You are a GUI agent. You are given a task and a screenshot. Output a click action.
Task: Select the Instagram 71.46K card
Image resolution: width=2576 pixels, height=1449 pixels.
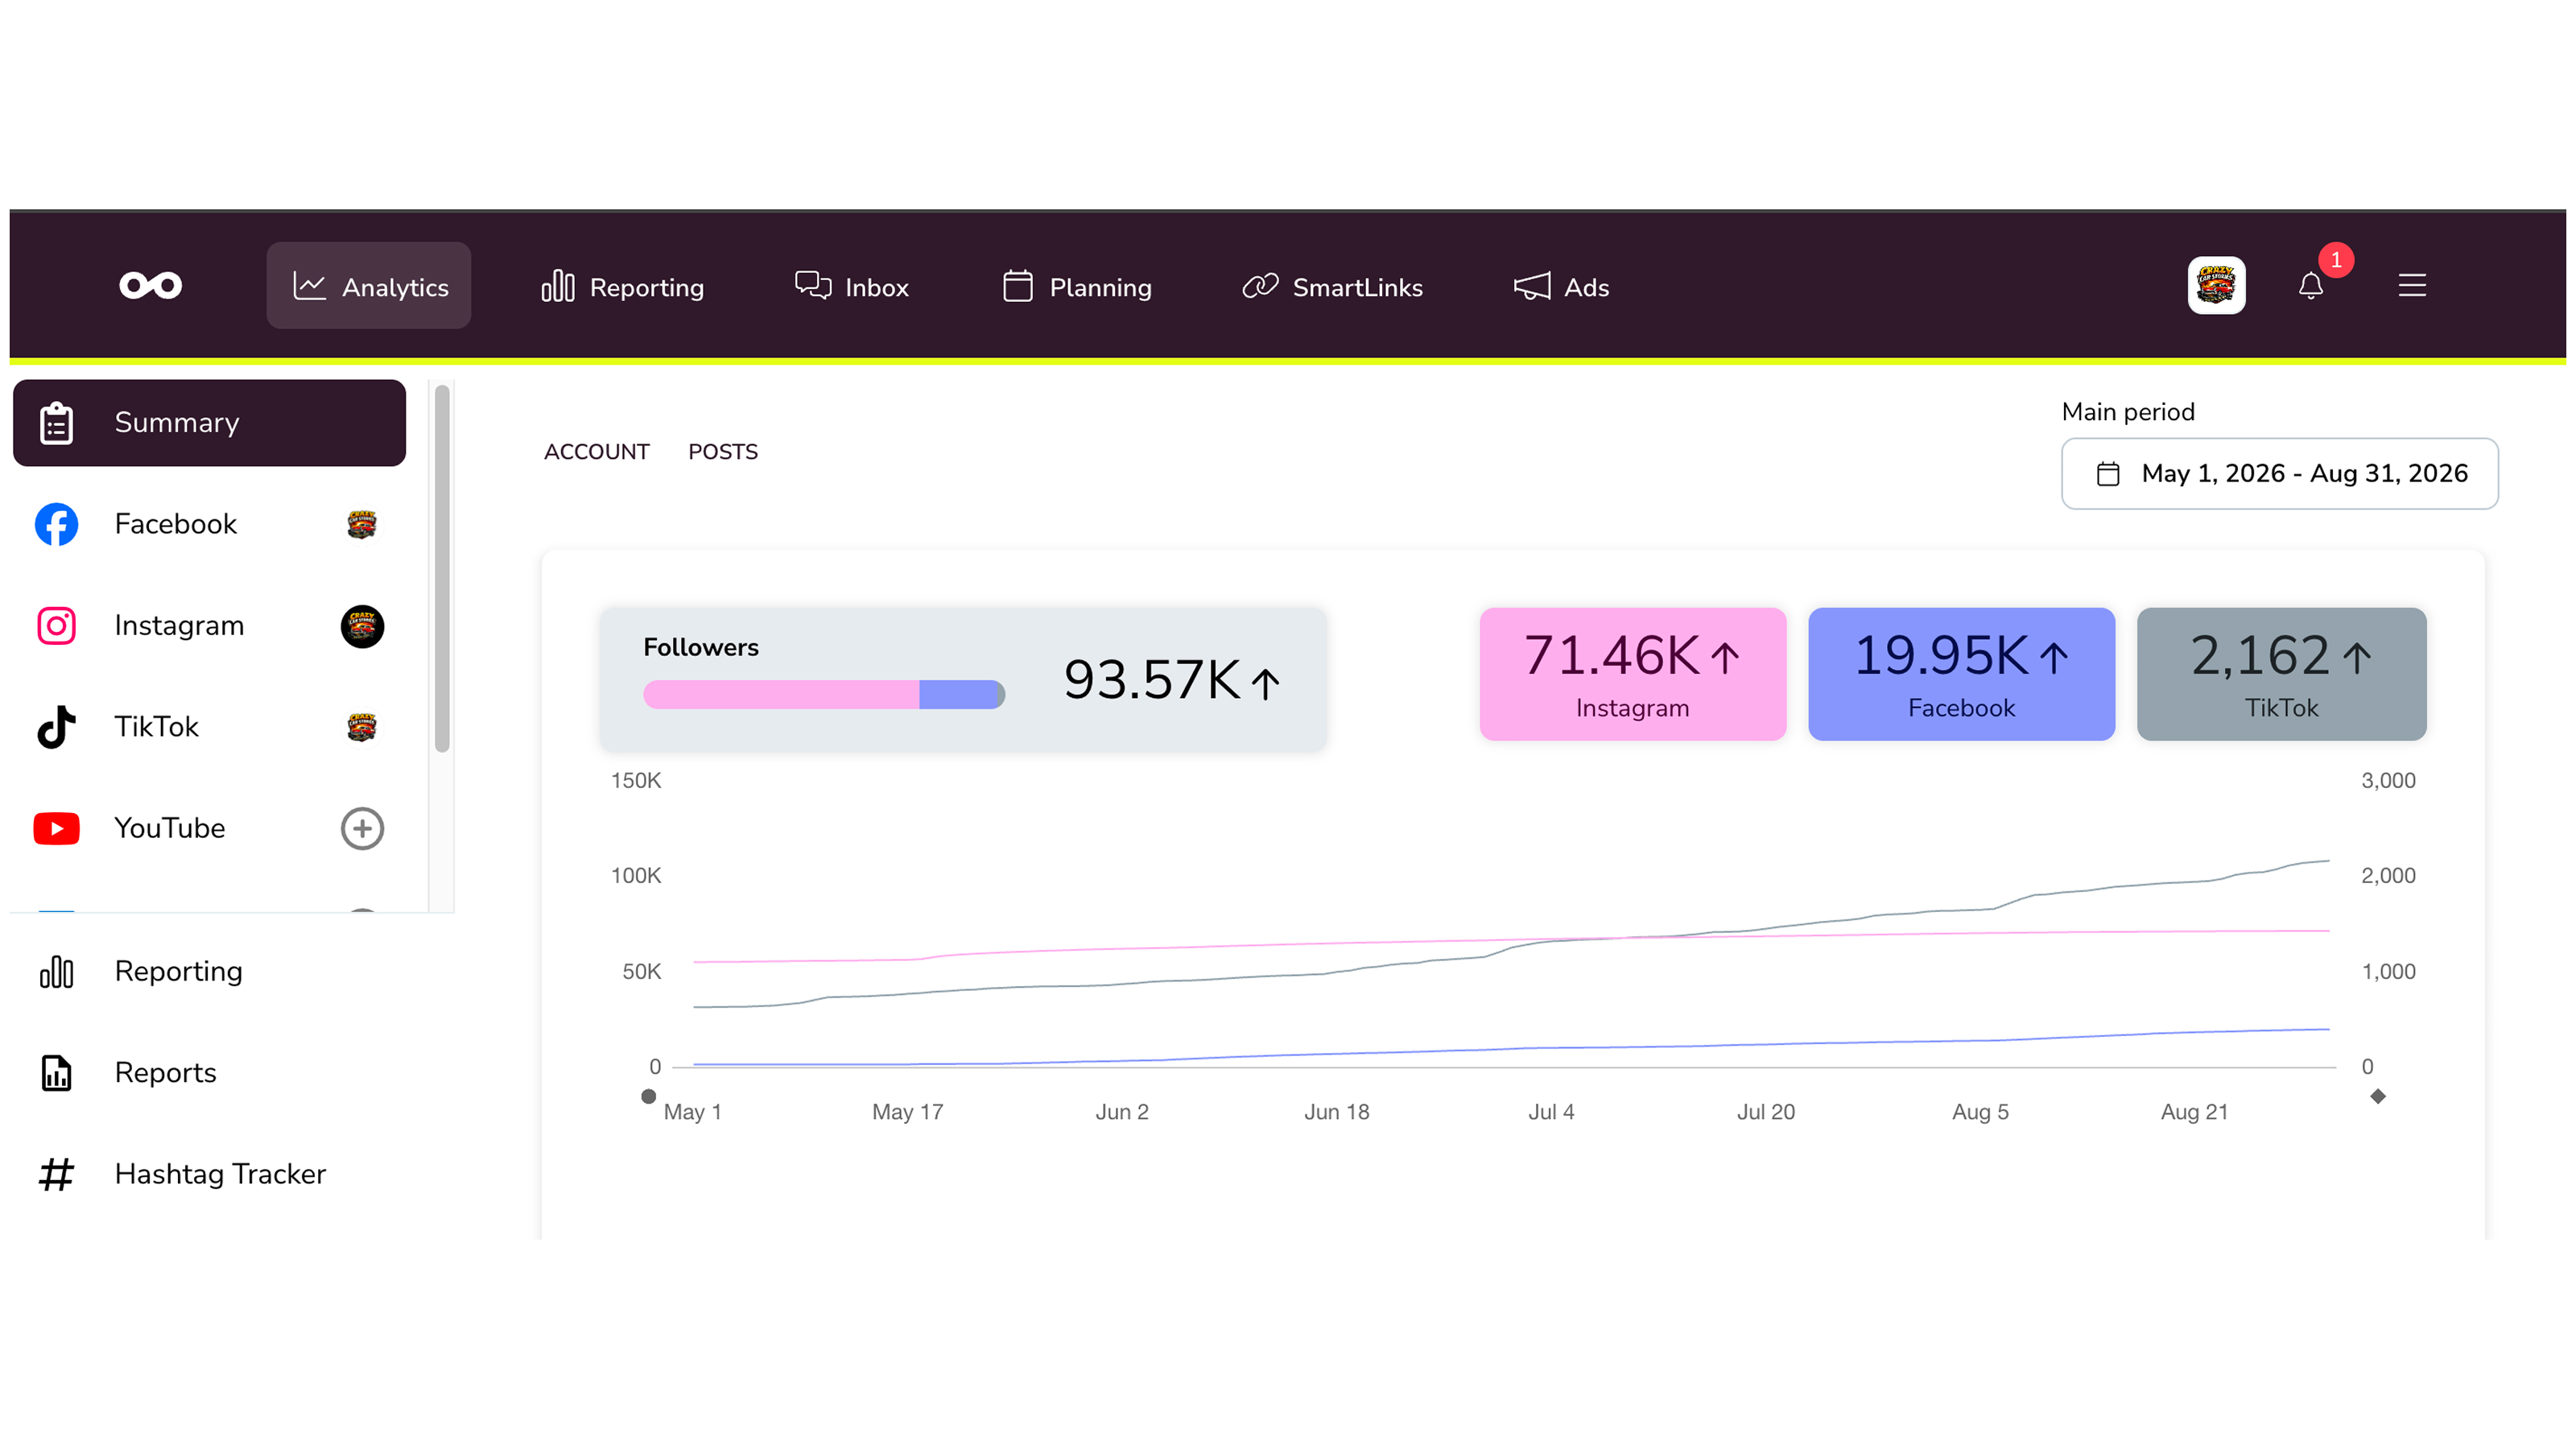coord(1633,675)
